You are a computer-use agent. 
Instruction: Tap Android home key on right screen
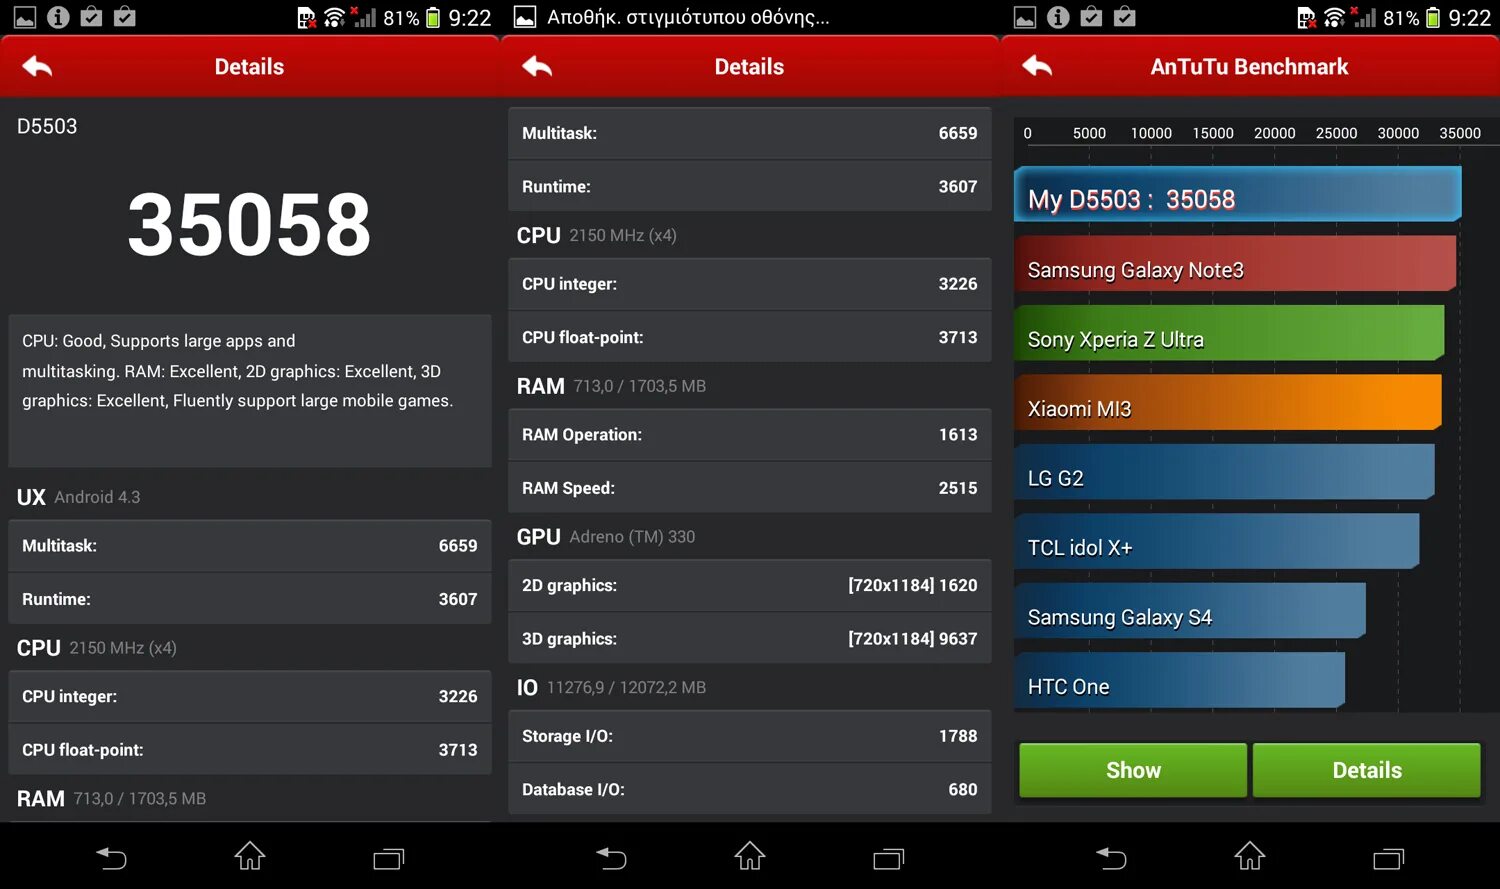[1250, 856]
